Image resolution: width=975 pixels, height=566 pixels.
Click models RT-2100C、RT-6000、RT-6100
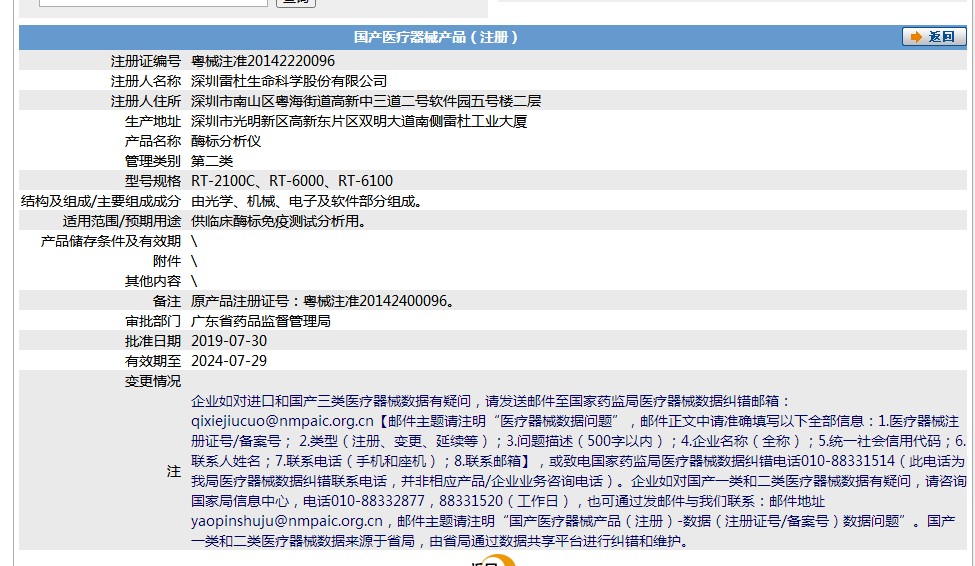pyautogui.click(x=292, y=181)
